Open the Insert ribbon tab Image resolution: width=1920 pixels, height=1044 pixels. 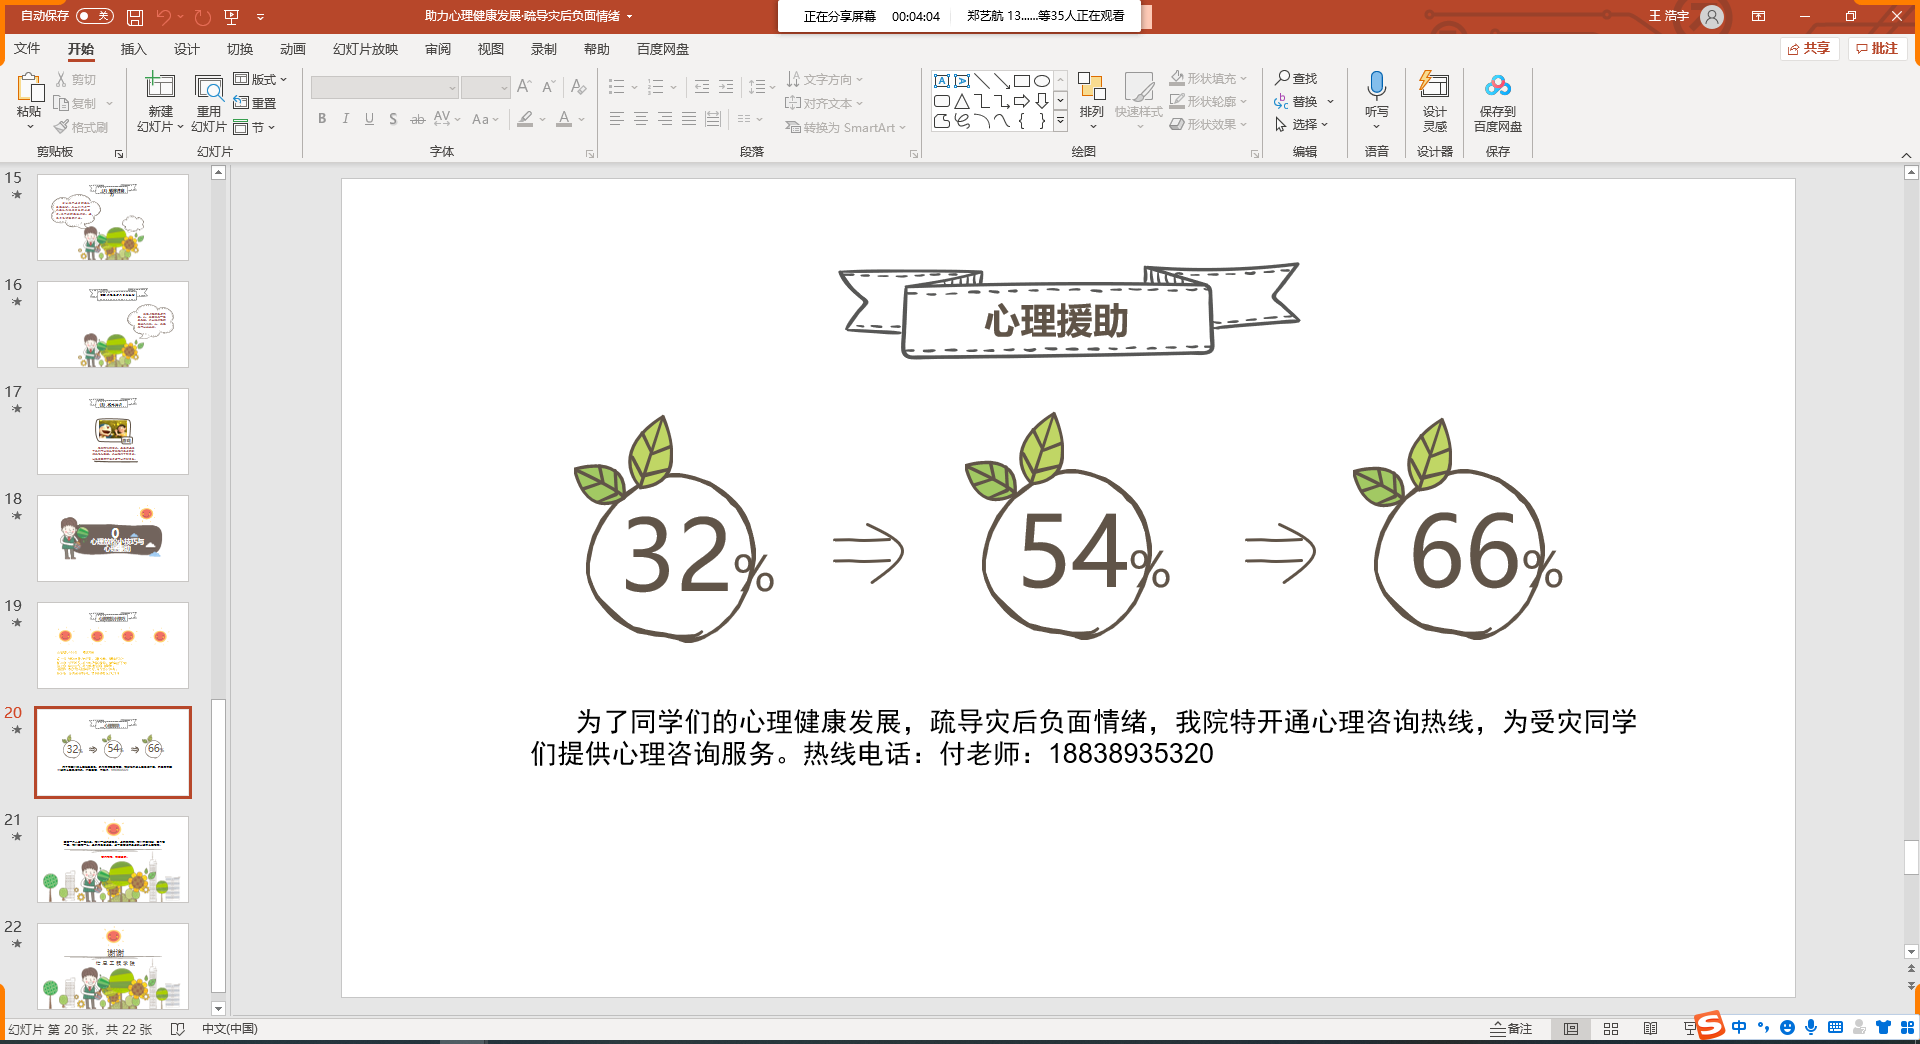(133, 49)
